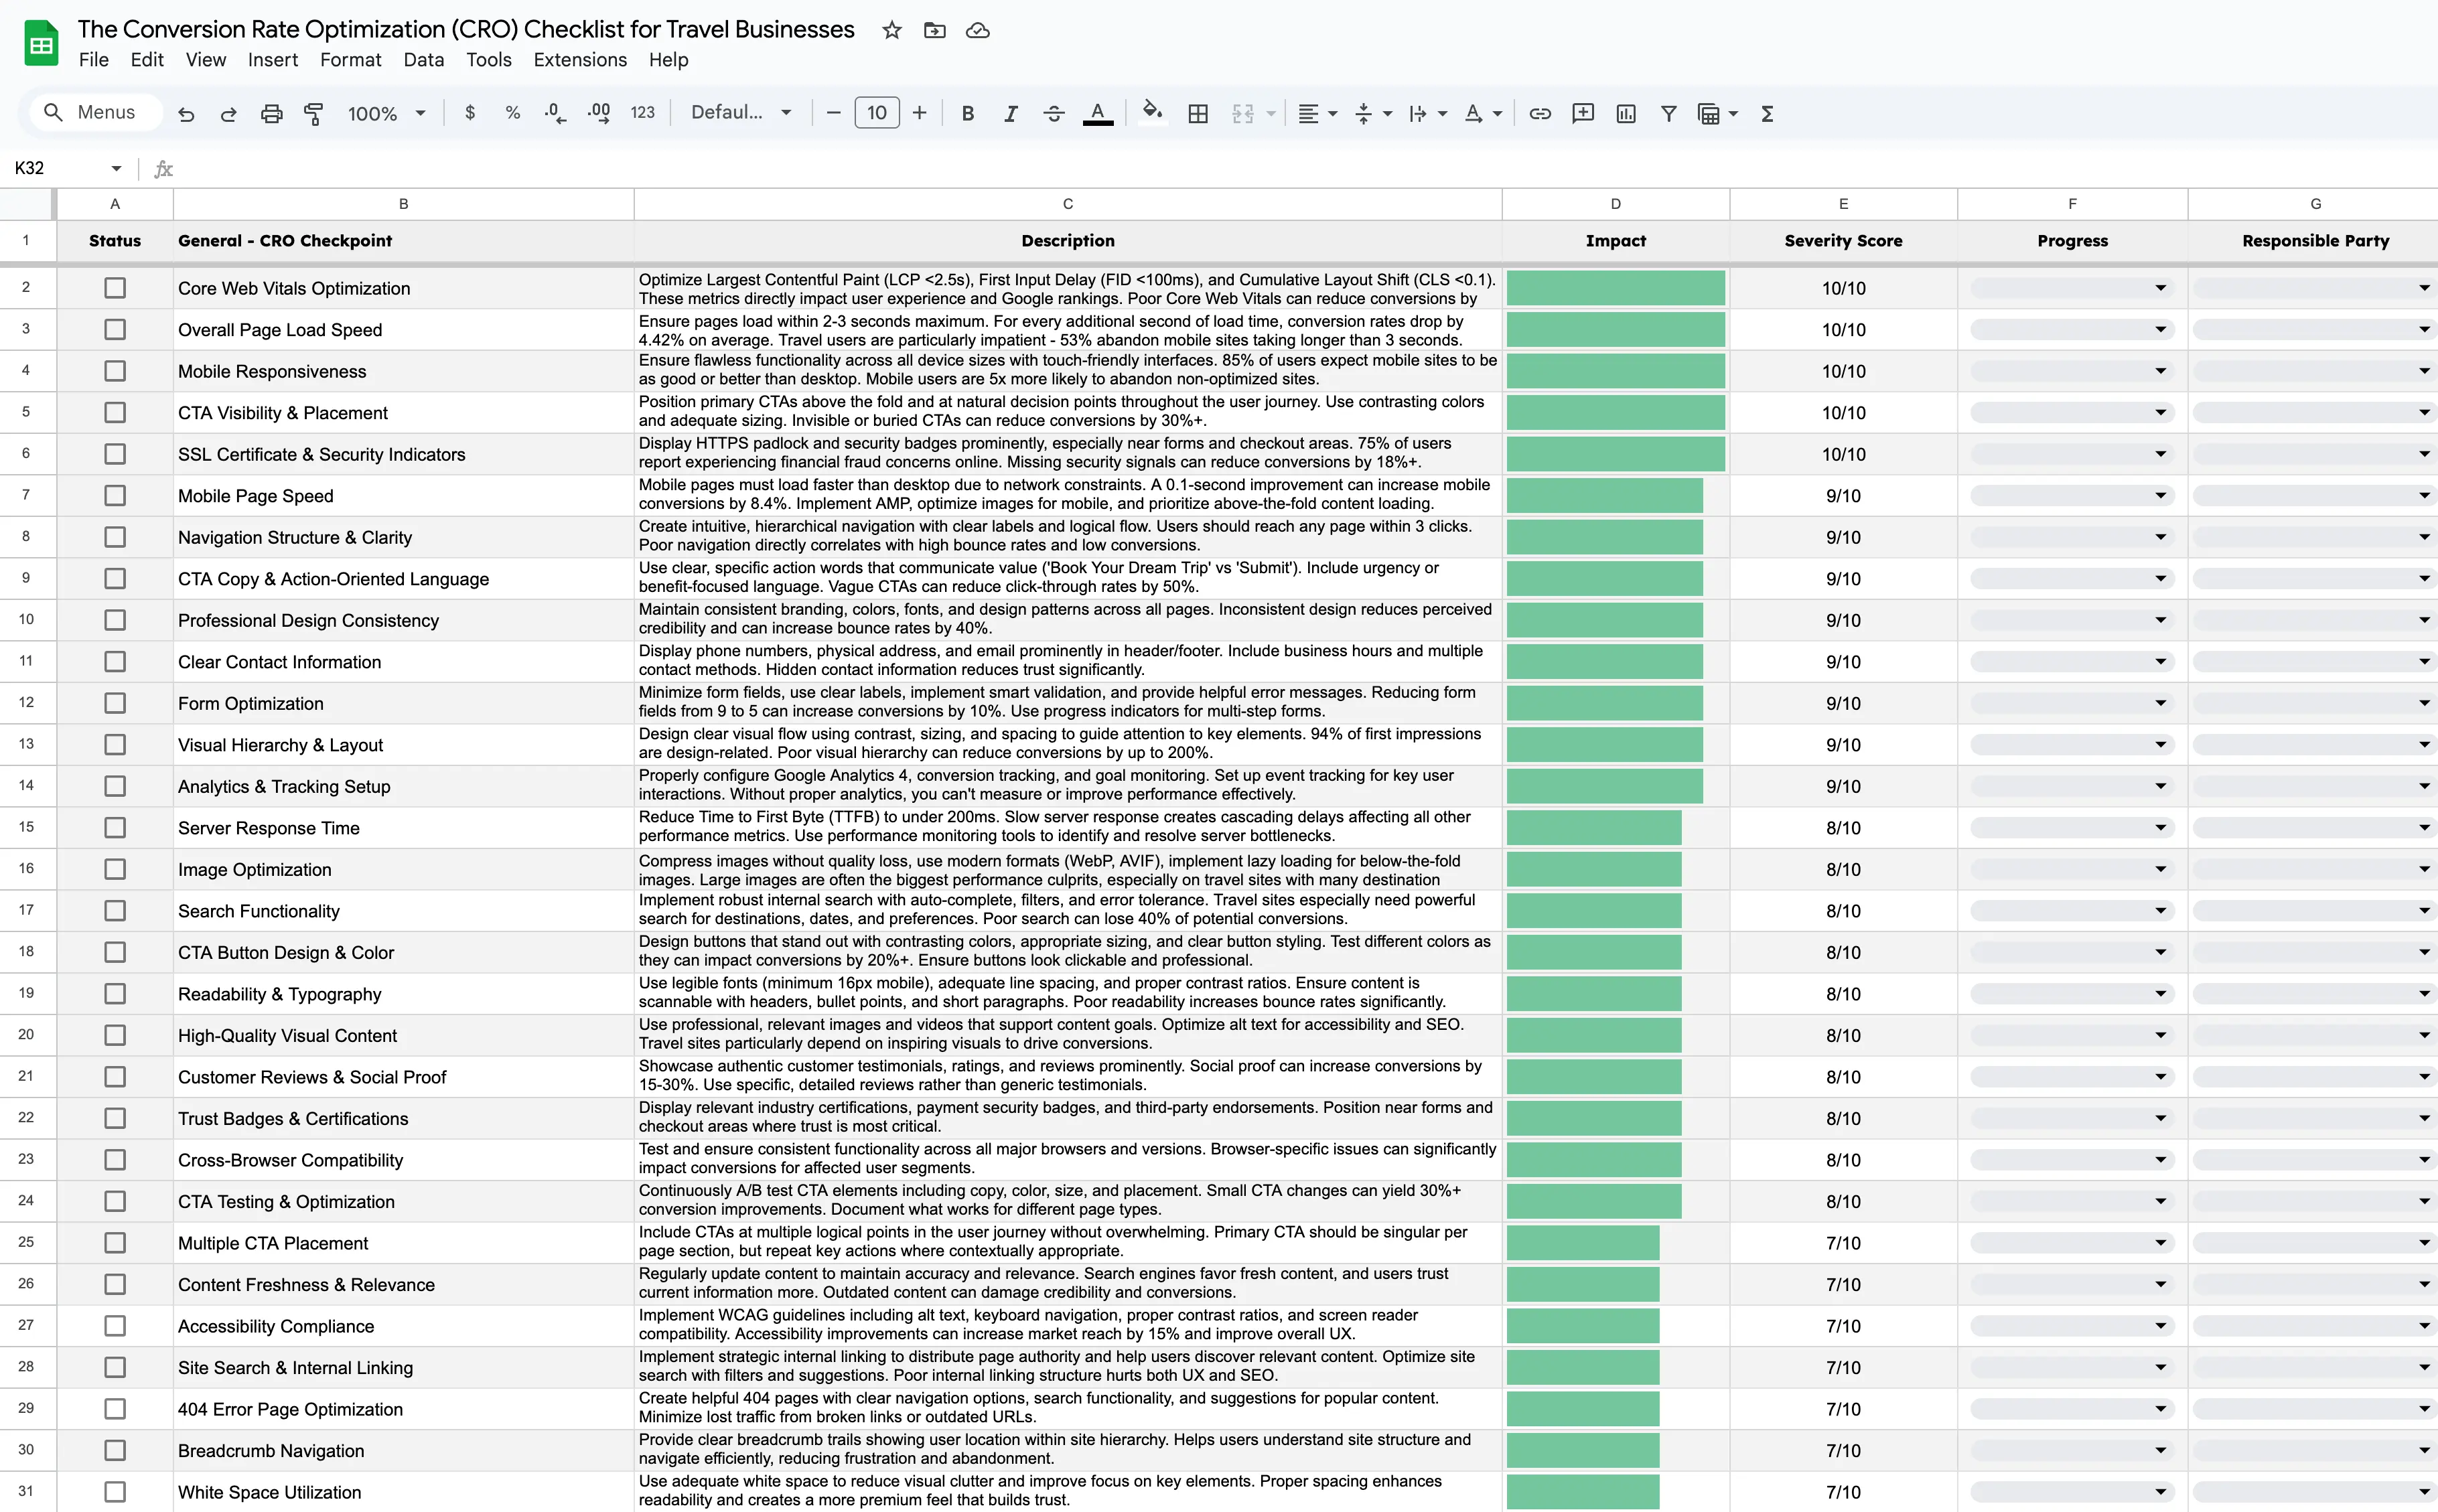2438x1512 pixels.
Task: Open the Extensions menu
Action: (579, 60)
